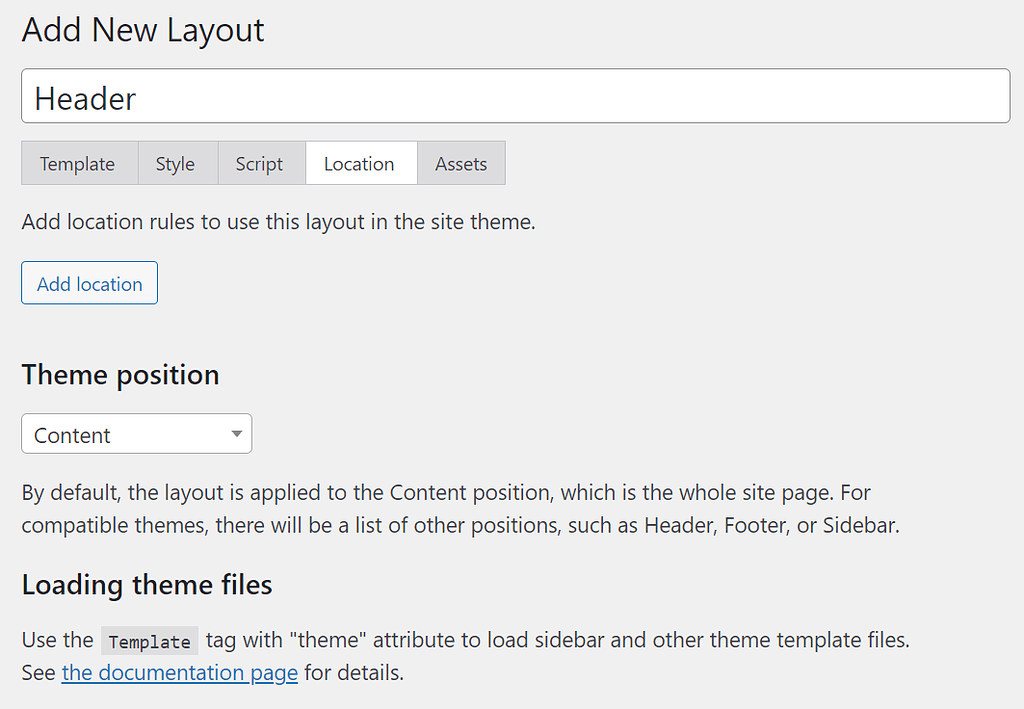1024x709 pixels.
Task: Click the Add location button
Action: point(89,283)
